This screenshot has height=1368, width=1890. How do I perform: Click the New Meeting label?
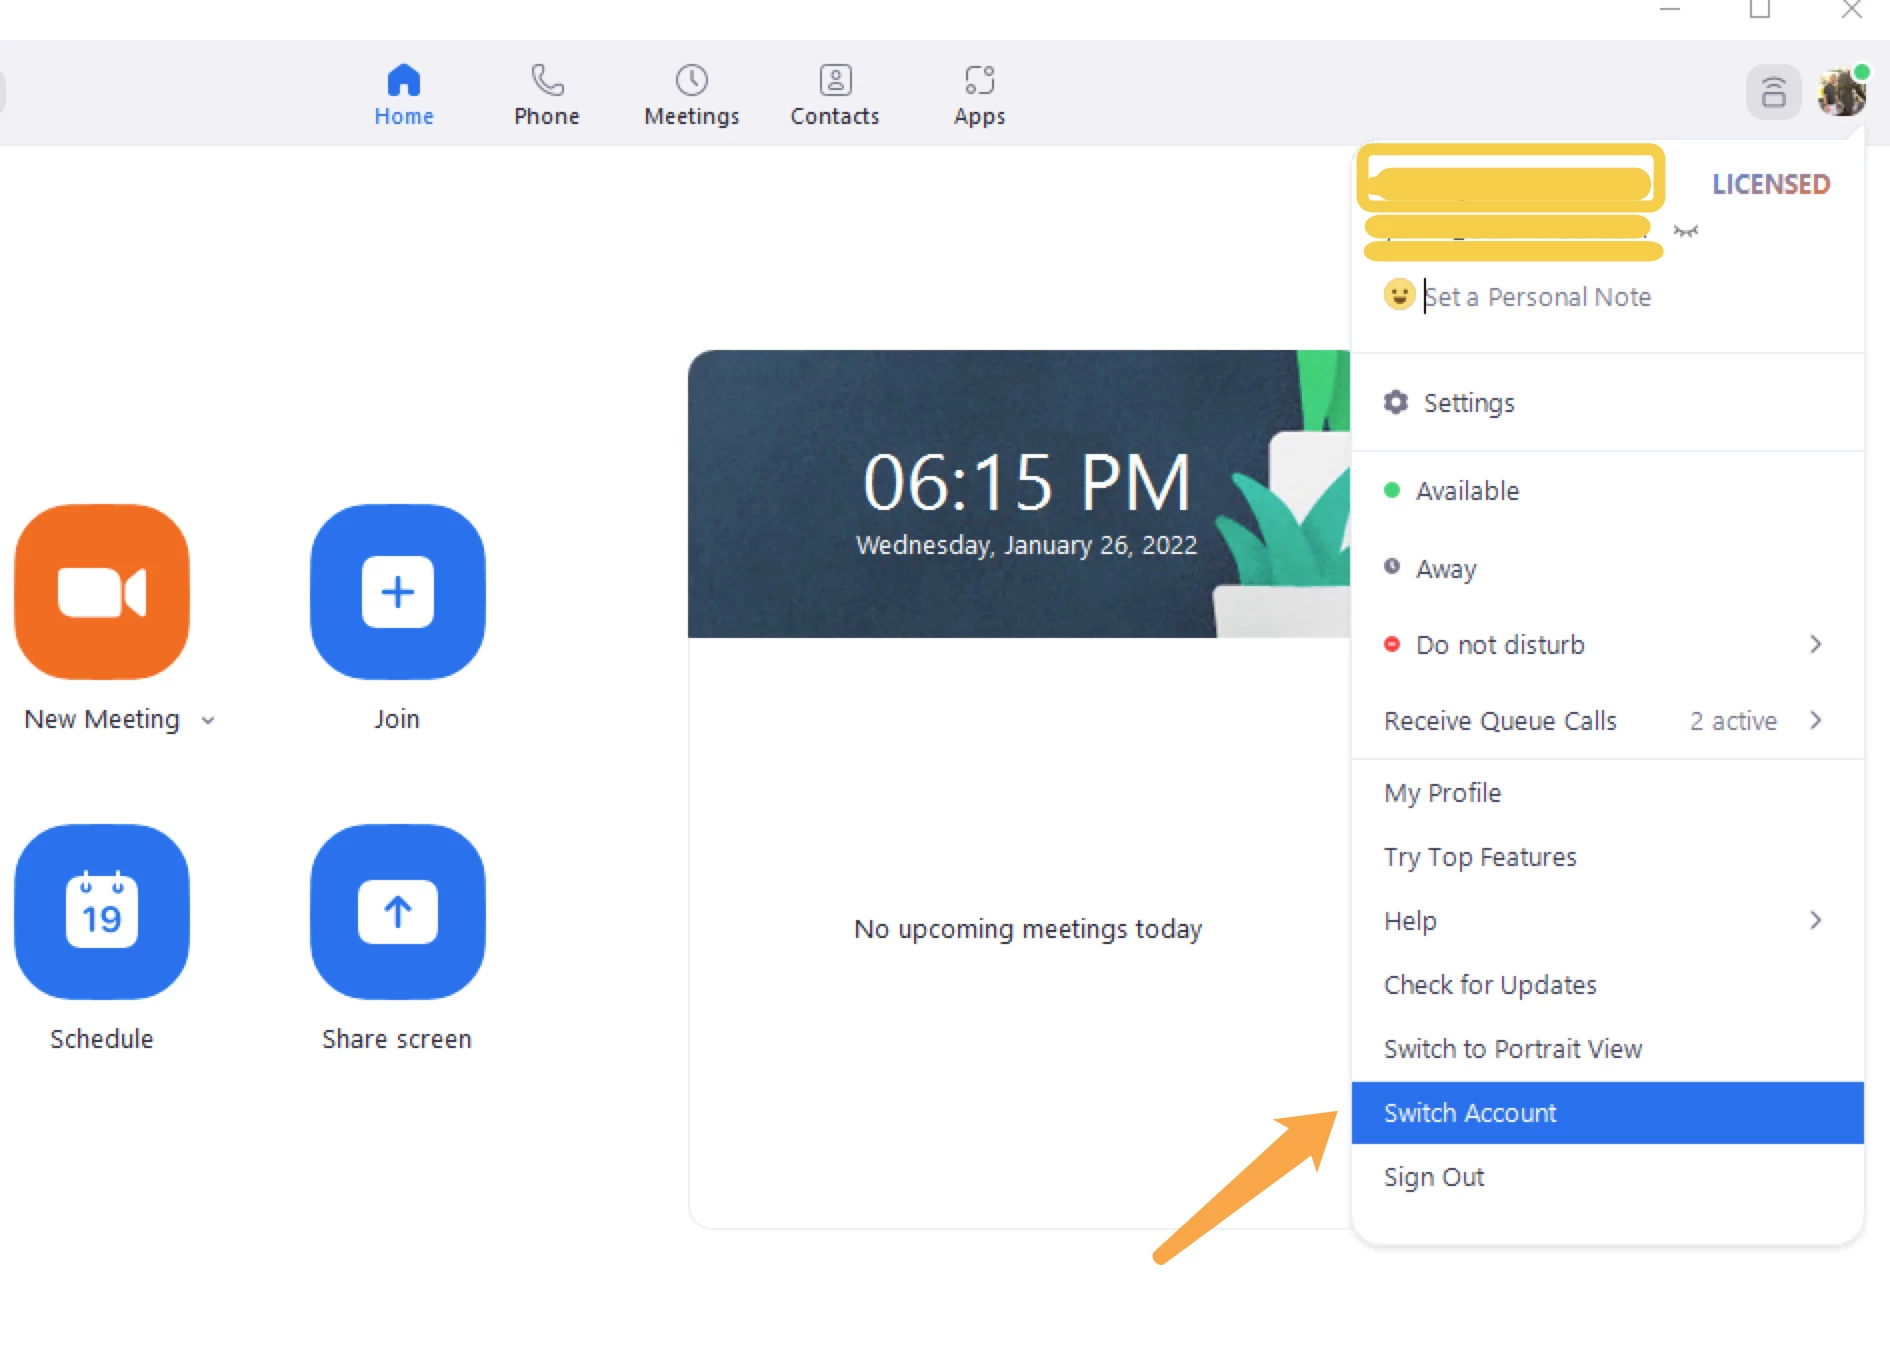pos(102,719)
